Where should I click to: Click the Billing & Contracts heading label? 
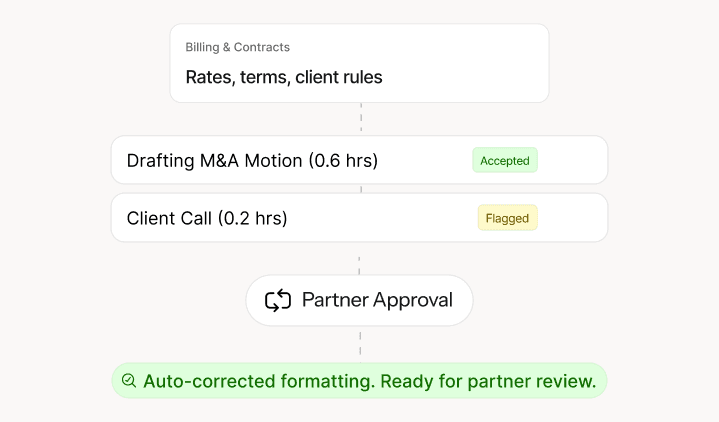tap(237, 47)
